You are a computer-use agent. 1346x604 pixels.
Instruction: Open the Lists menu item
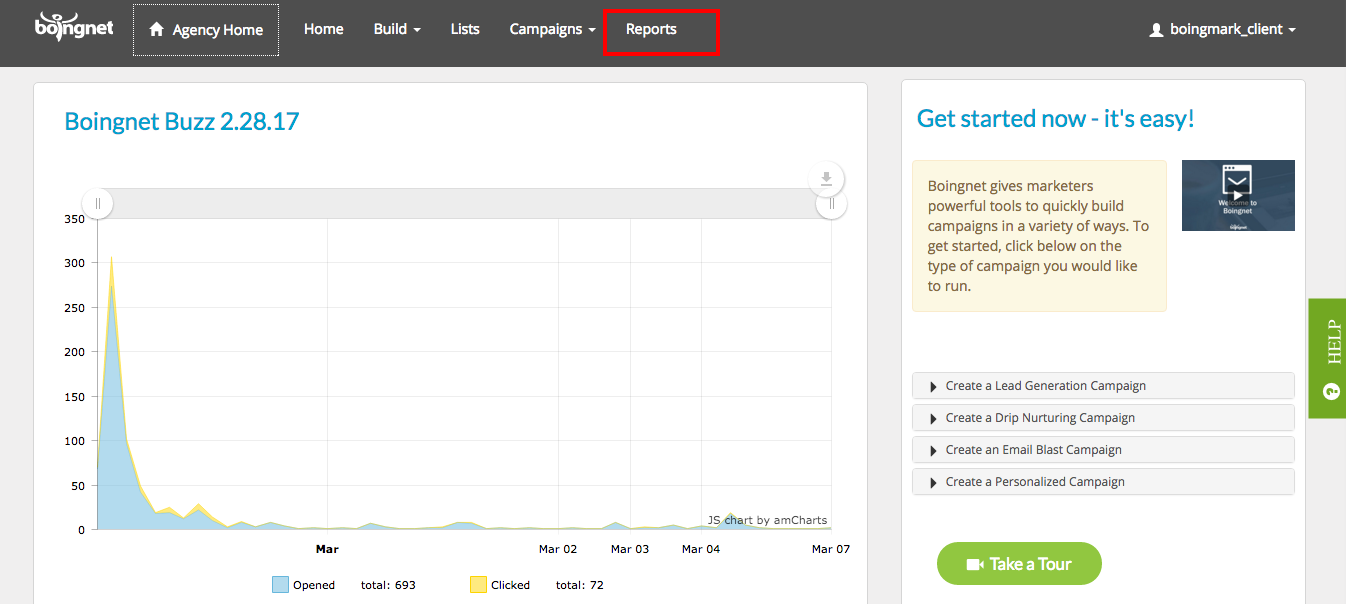click(465, 29)
